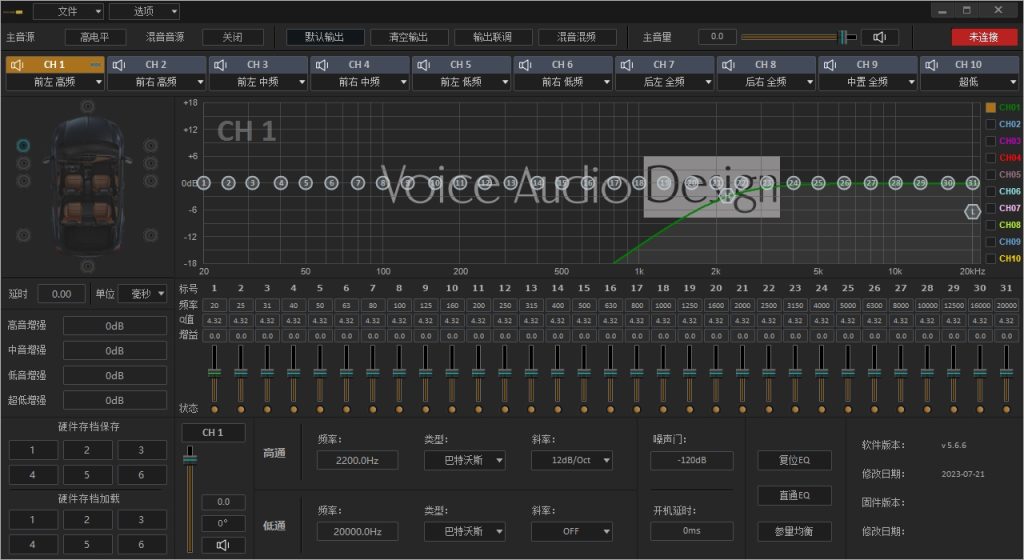
Task: Mute CH 7 speaker icon
Action: tap(627, 65)
